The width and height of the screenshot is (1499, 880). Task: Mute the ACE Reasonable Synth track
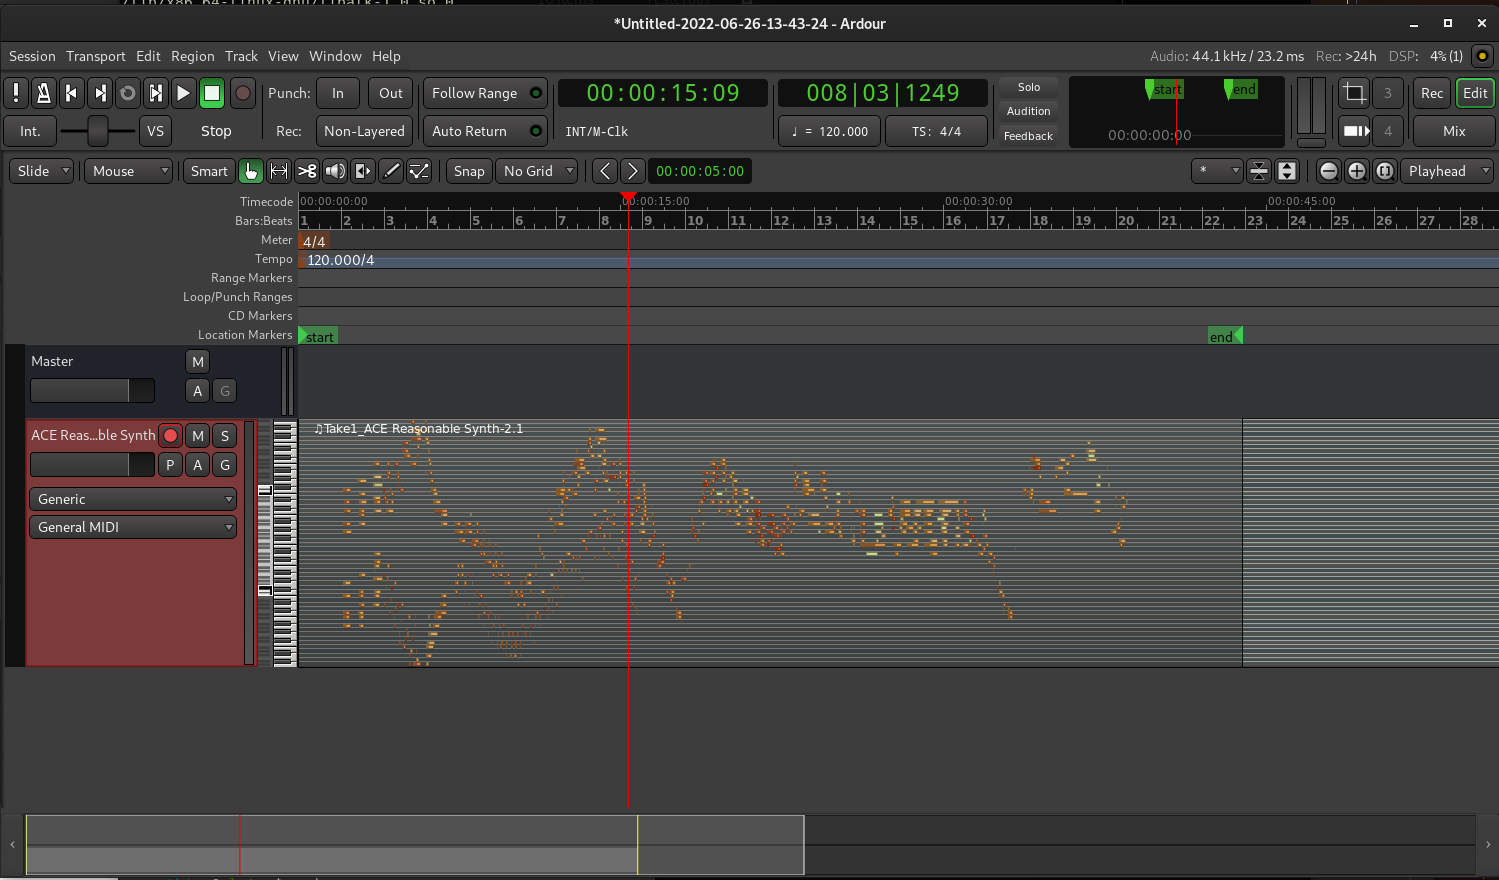(x=198, y=435)
